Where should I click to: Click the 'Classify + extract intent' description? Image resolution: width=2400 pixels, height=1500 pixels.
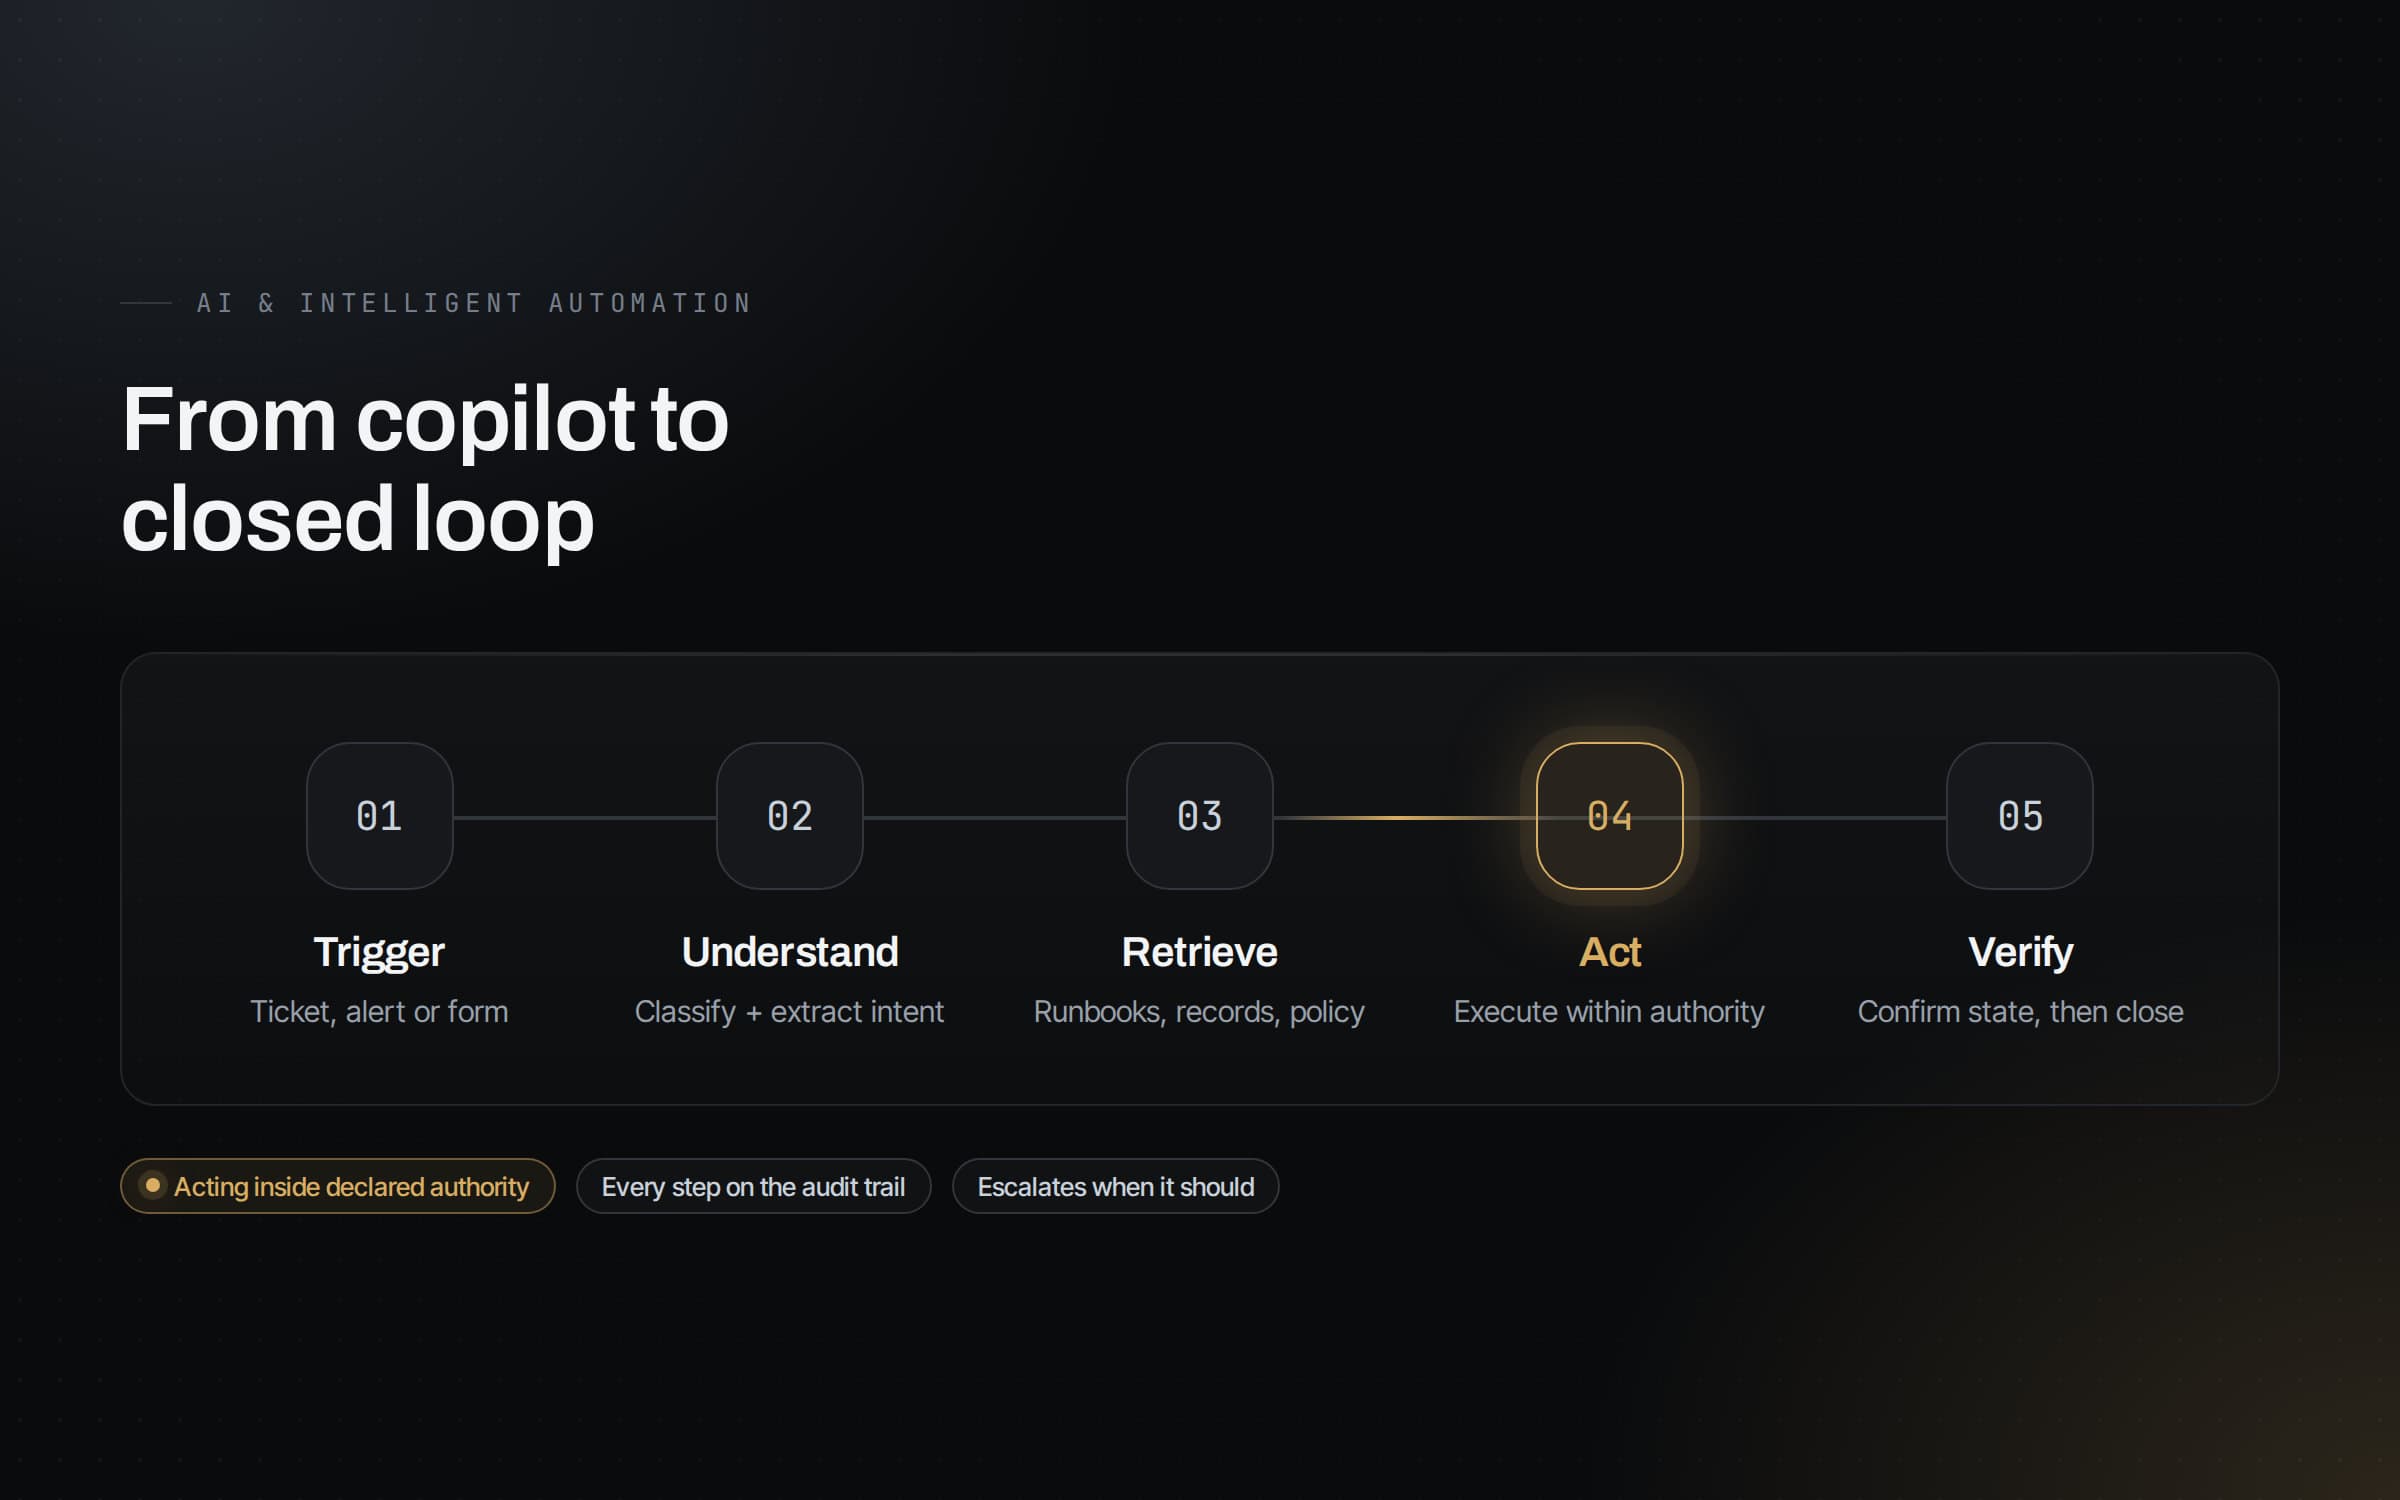point(789,1012)
